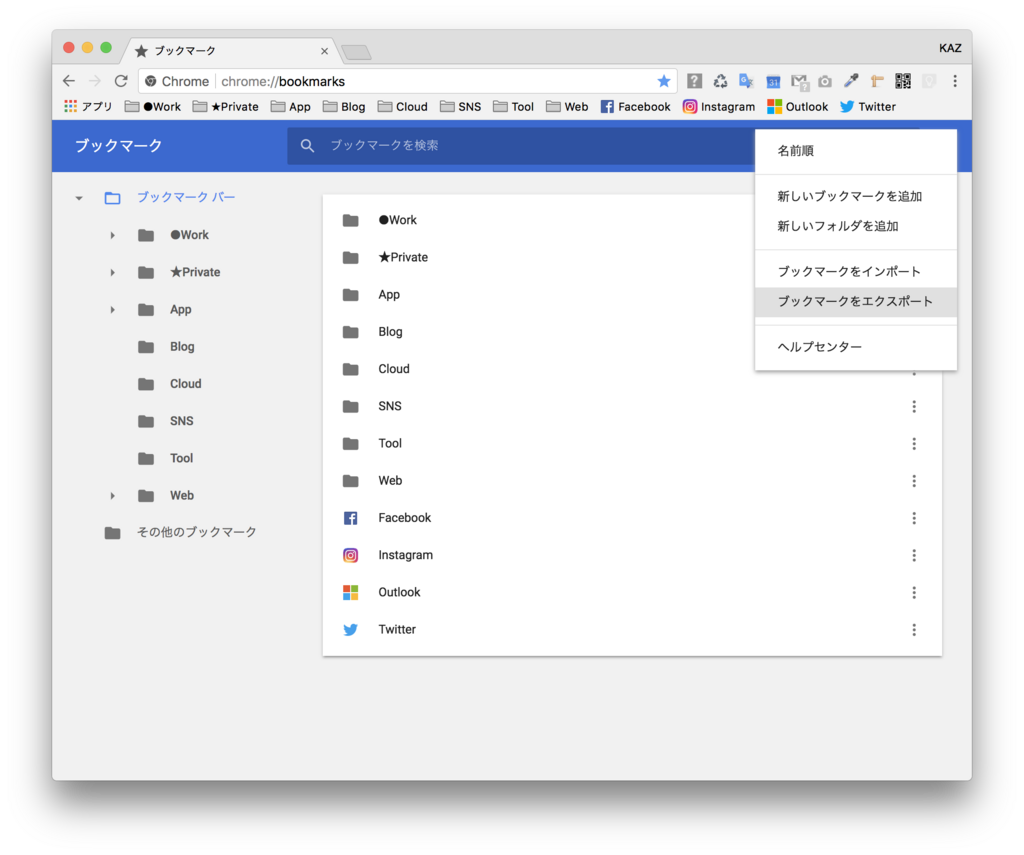Select the Blog folder in main list

tap(632, 332)
